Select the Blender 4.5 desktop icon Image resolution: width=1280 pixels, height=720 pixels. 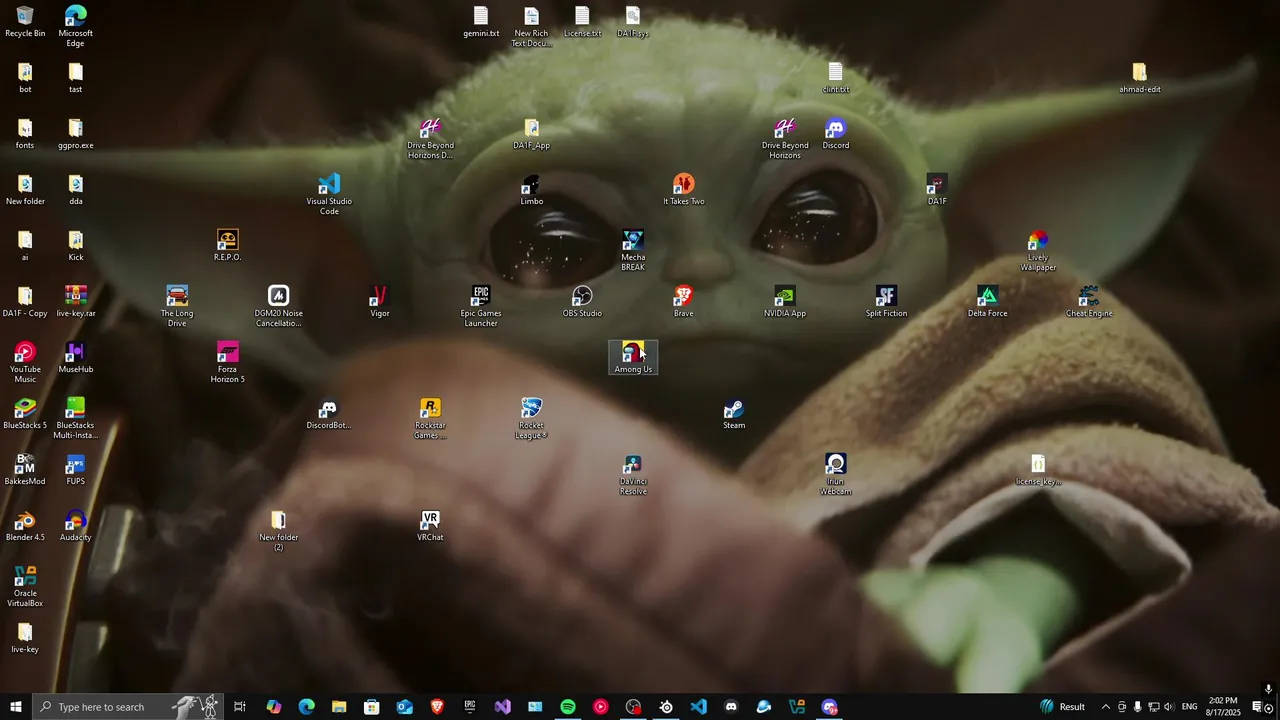25,526
